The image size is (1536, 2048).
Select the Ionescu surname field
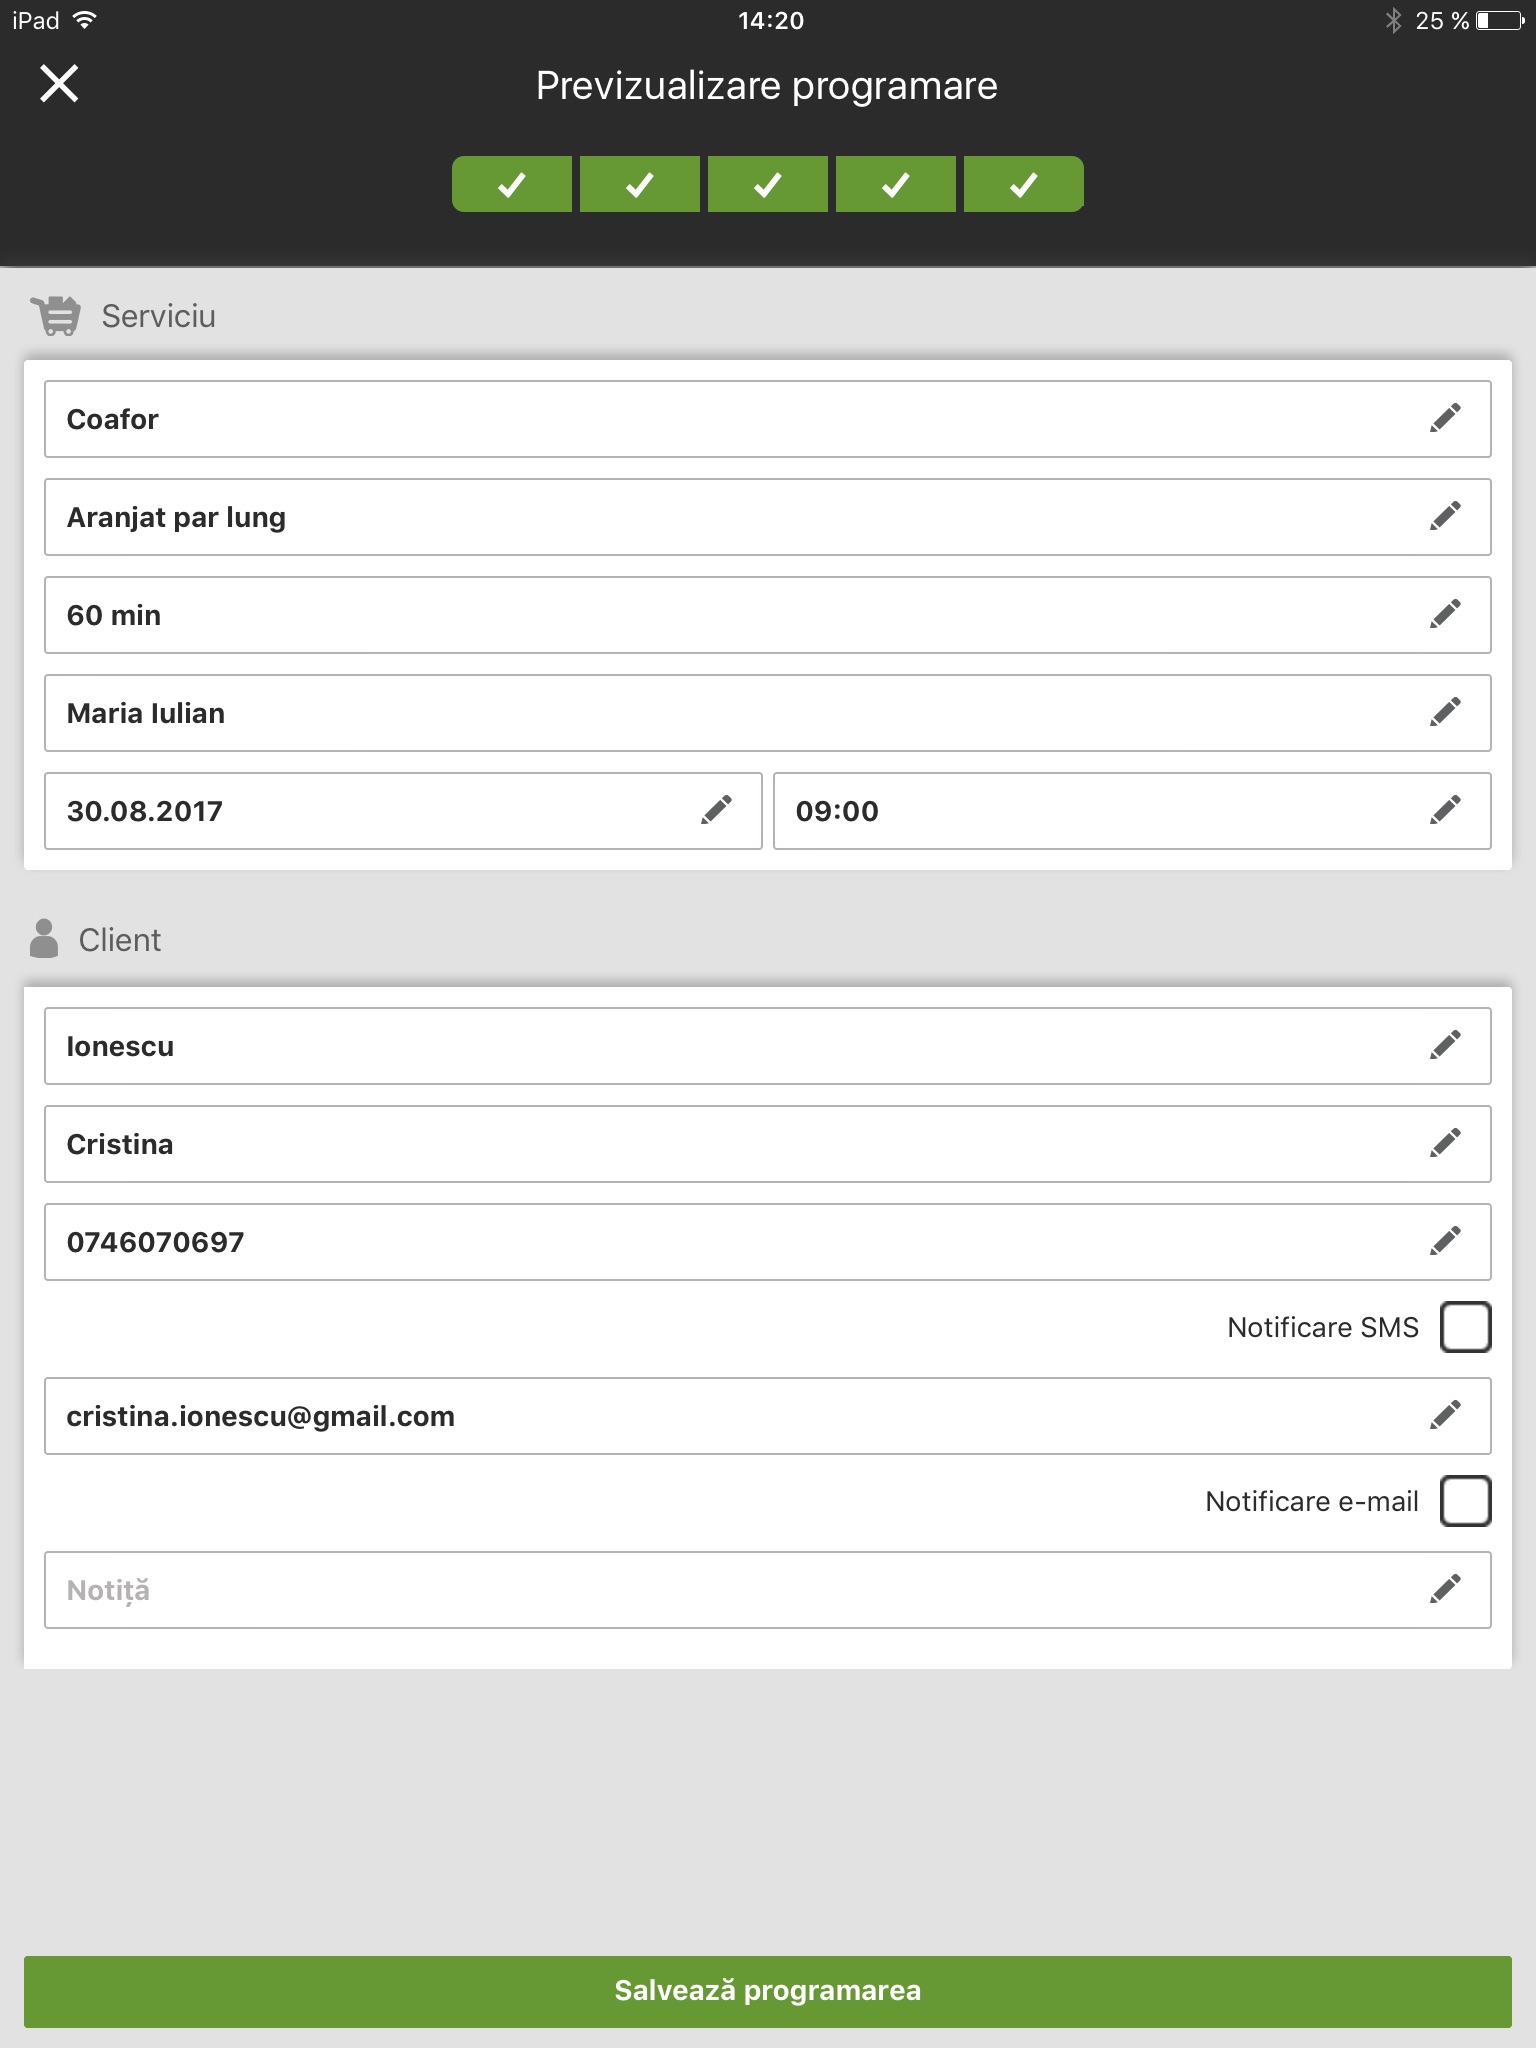[768, 1046]
